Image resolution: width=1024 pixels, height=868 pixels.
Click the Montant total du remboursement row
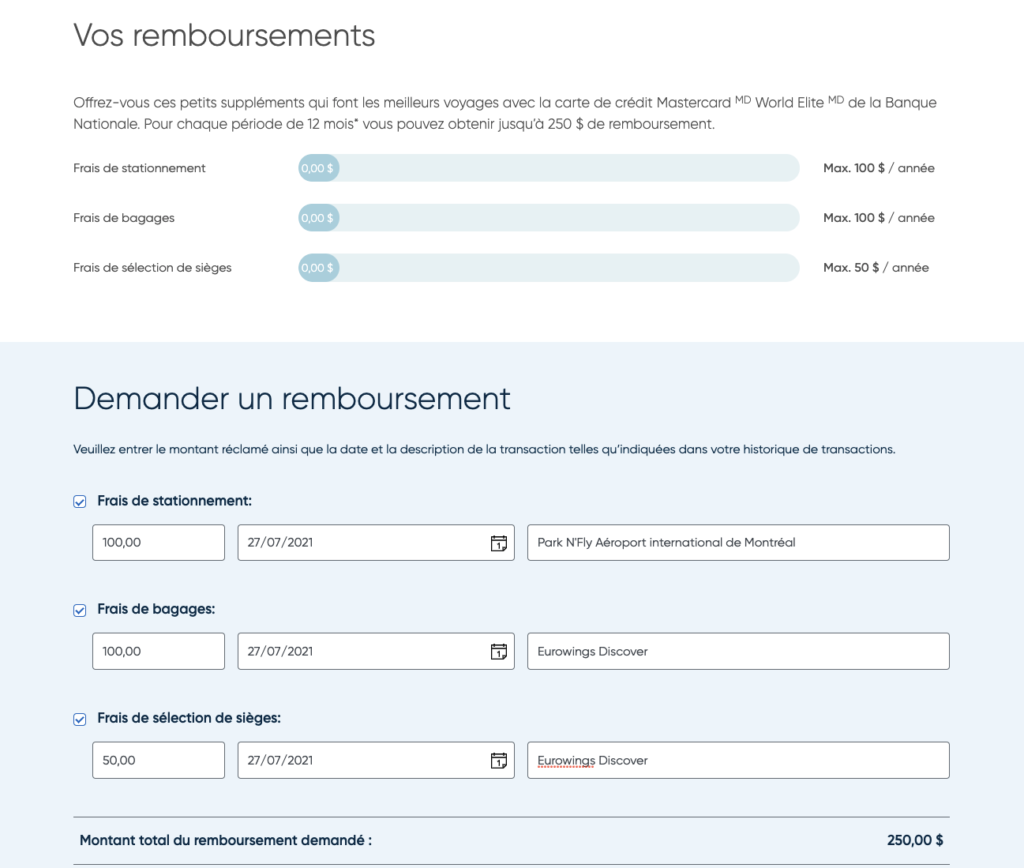pos(512,840)
